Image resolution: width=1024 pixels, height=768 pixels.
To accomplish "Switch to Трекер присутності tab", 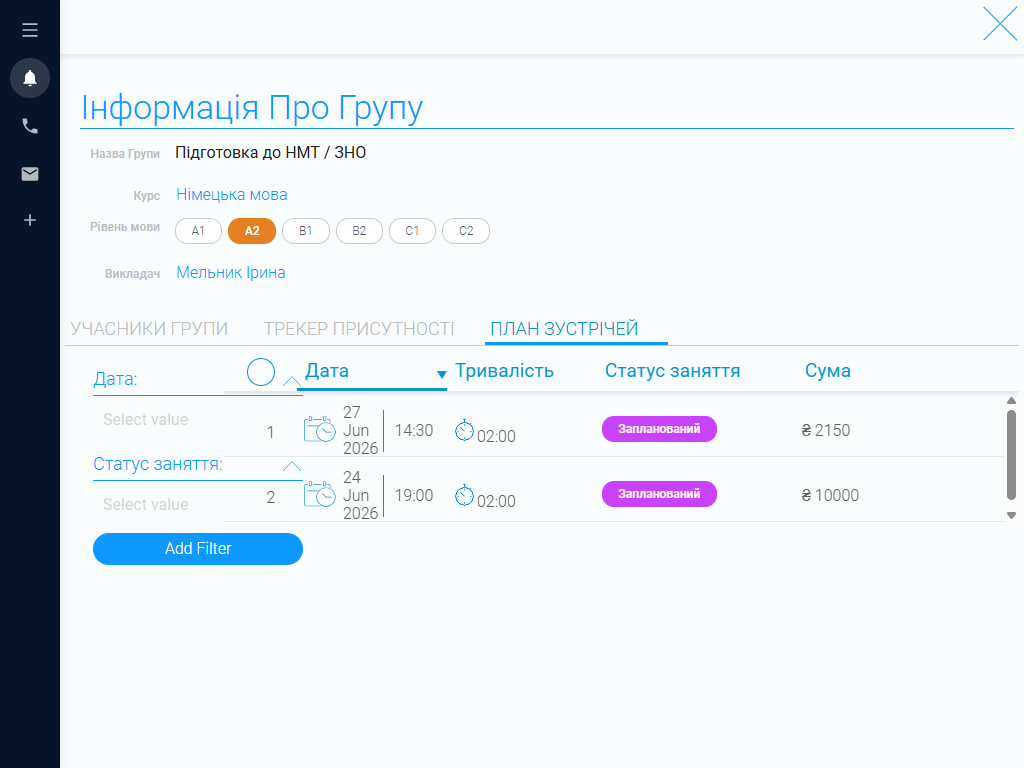I will point(359,328).
